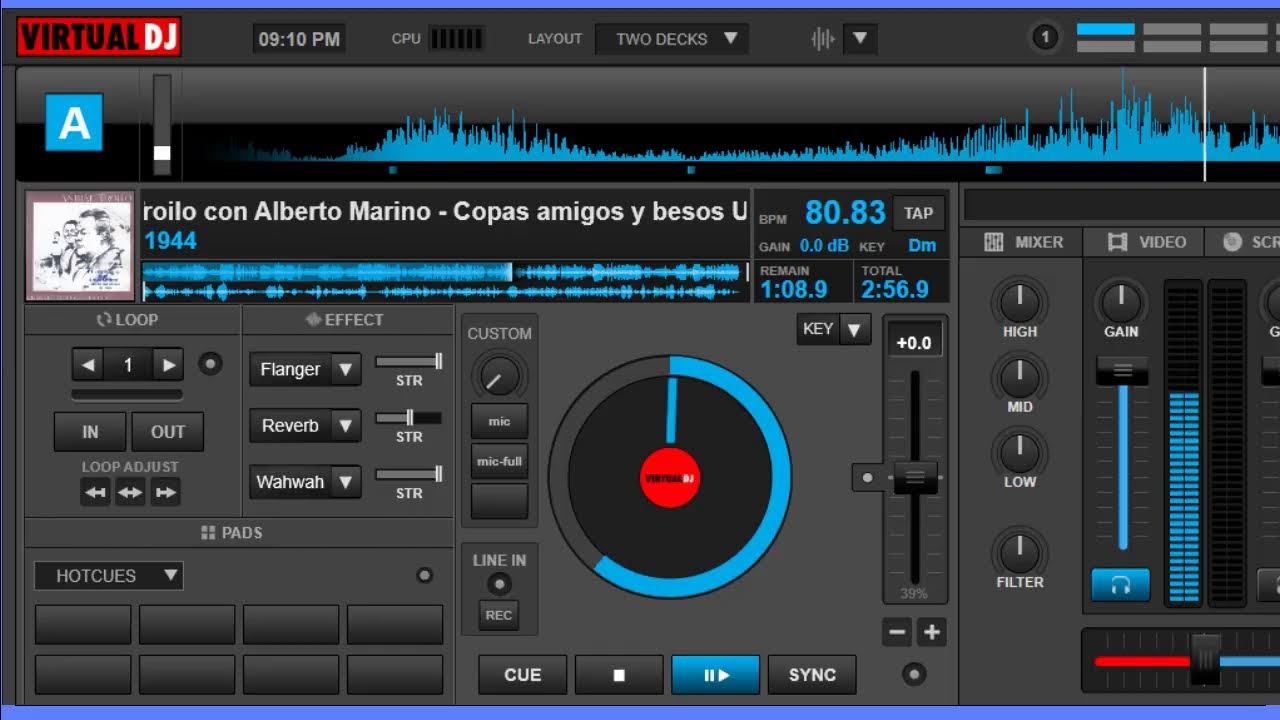Click loop adjust move-left icon

(x=96, y=492)
